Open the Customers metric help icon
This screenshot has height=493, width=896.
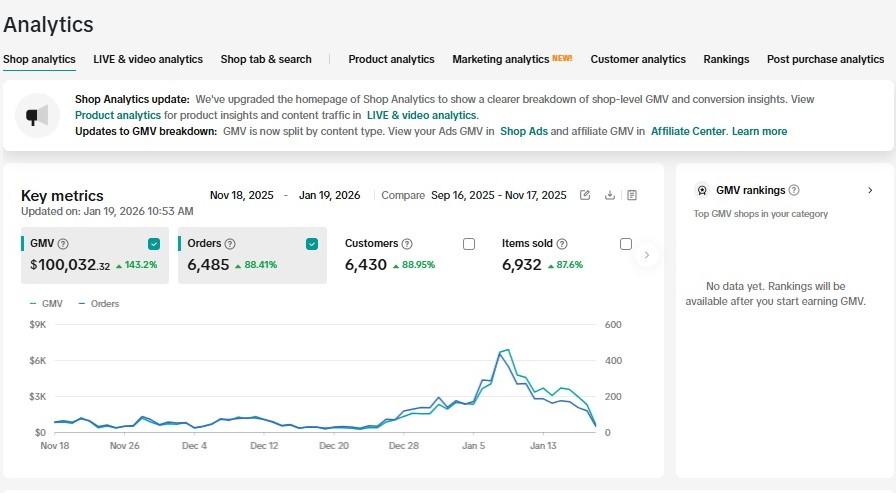pos(407,244)
